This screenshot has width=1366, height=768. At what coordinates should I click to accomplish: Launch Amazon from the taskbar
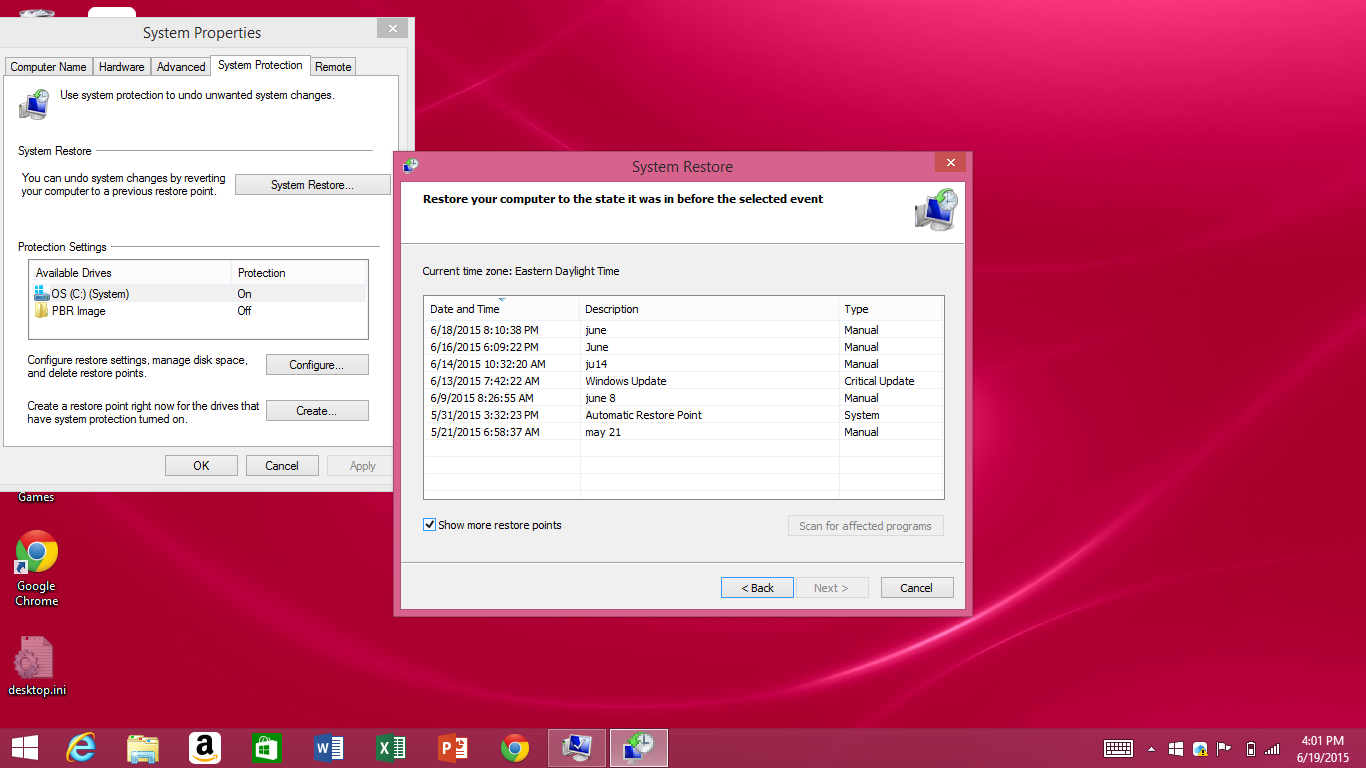pos(205,747)
